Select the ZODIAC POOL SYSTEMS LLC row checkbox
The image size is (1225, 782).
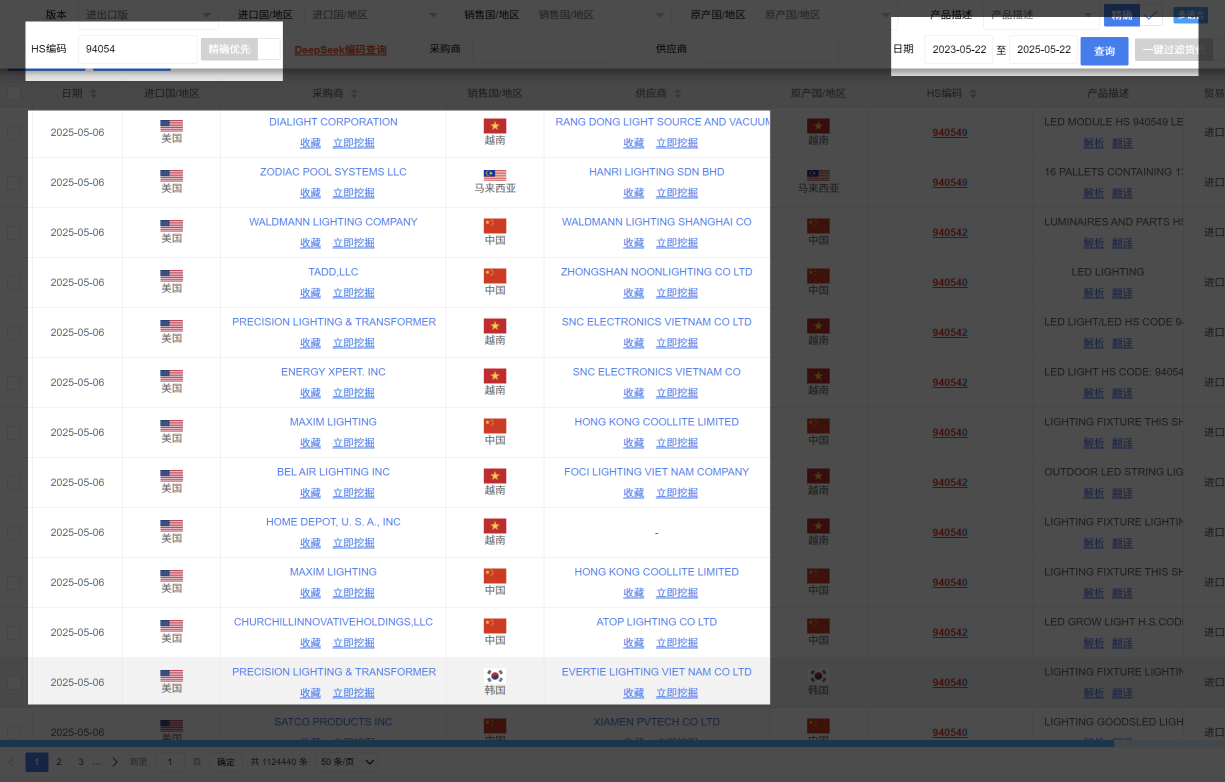click(x=14, y=182)
